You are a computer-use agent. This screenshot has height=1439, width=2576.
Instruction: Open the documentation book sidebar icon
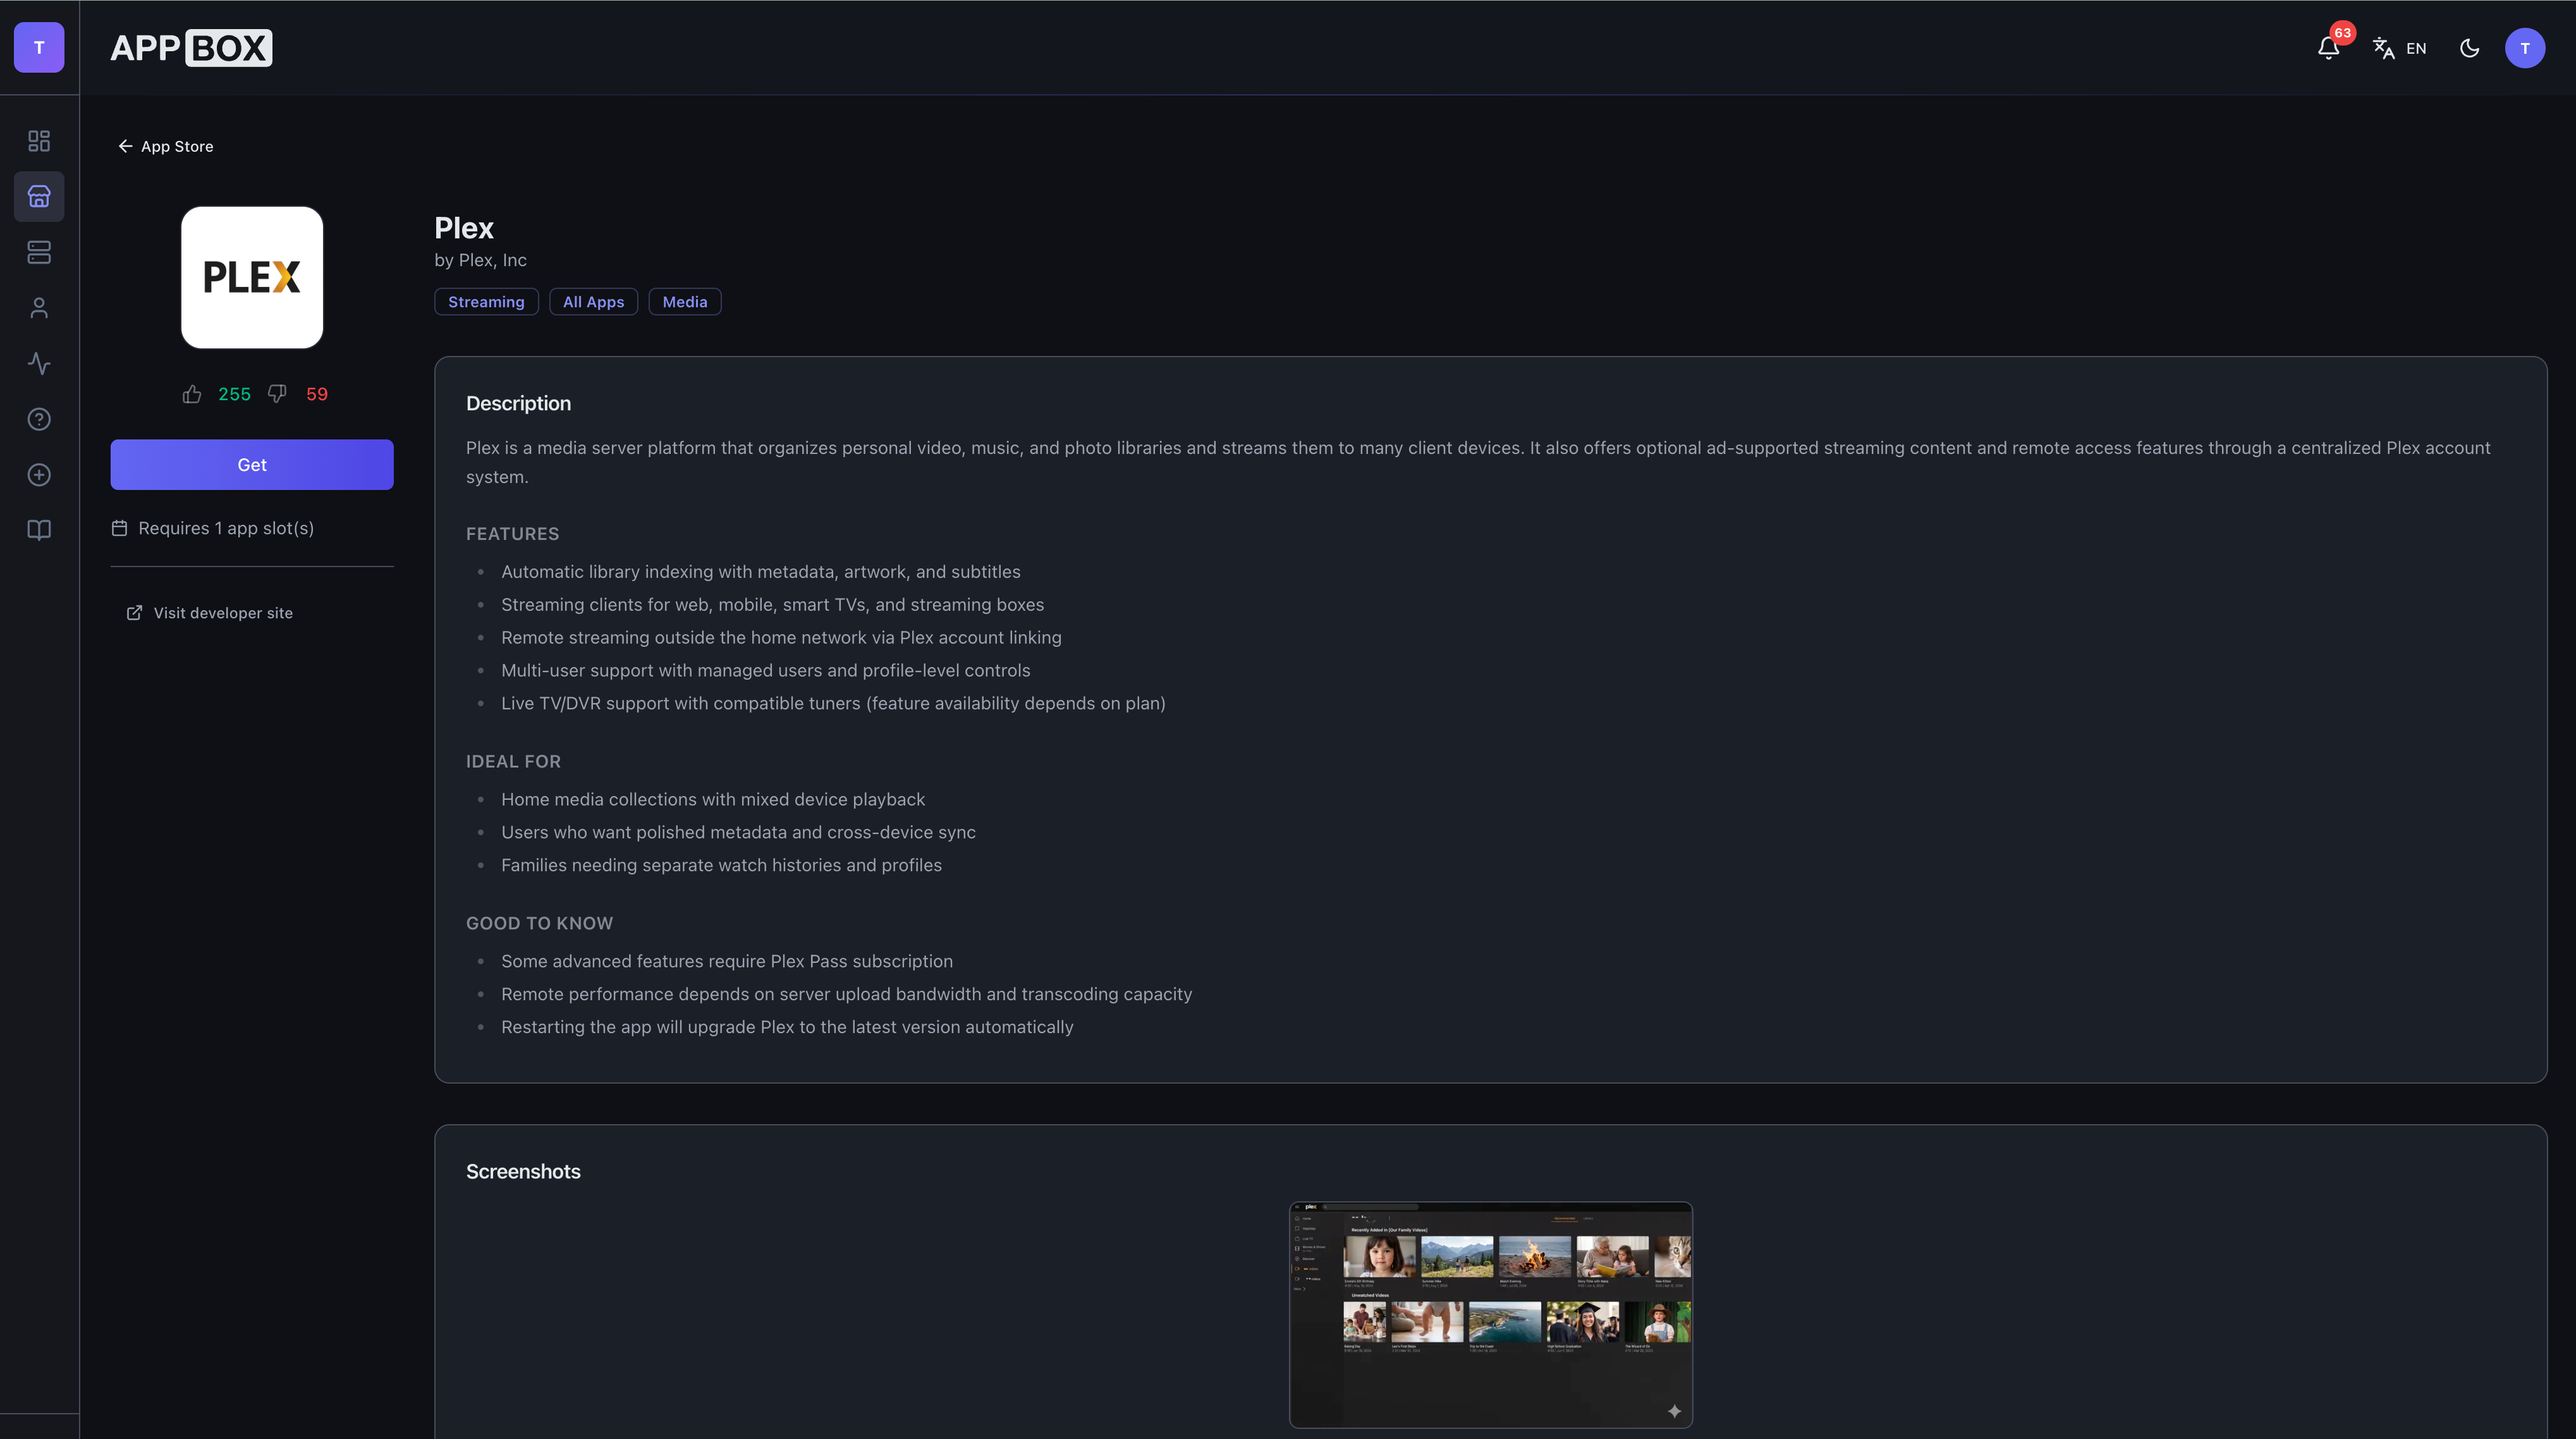(x=39, y=530)
